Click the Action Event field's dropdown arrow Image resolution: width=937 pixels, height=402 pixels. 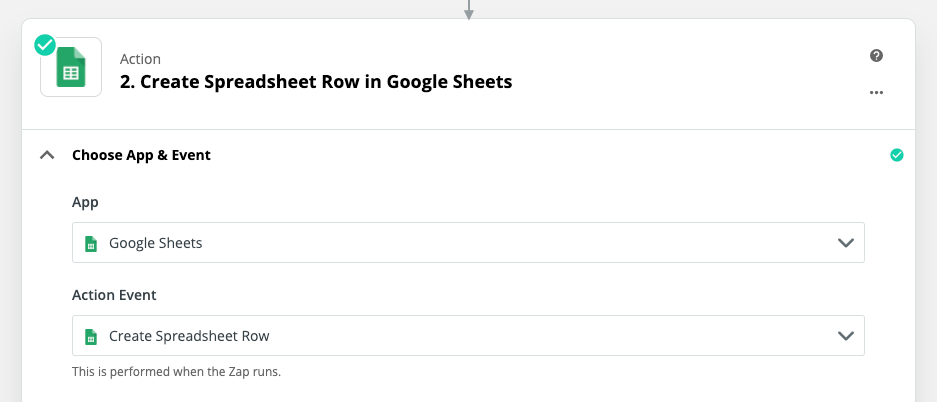pos(845,336)
